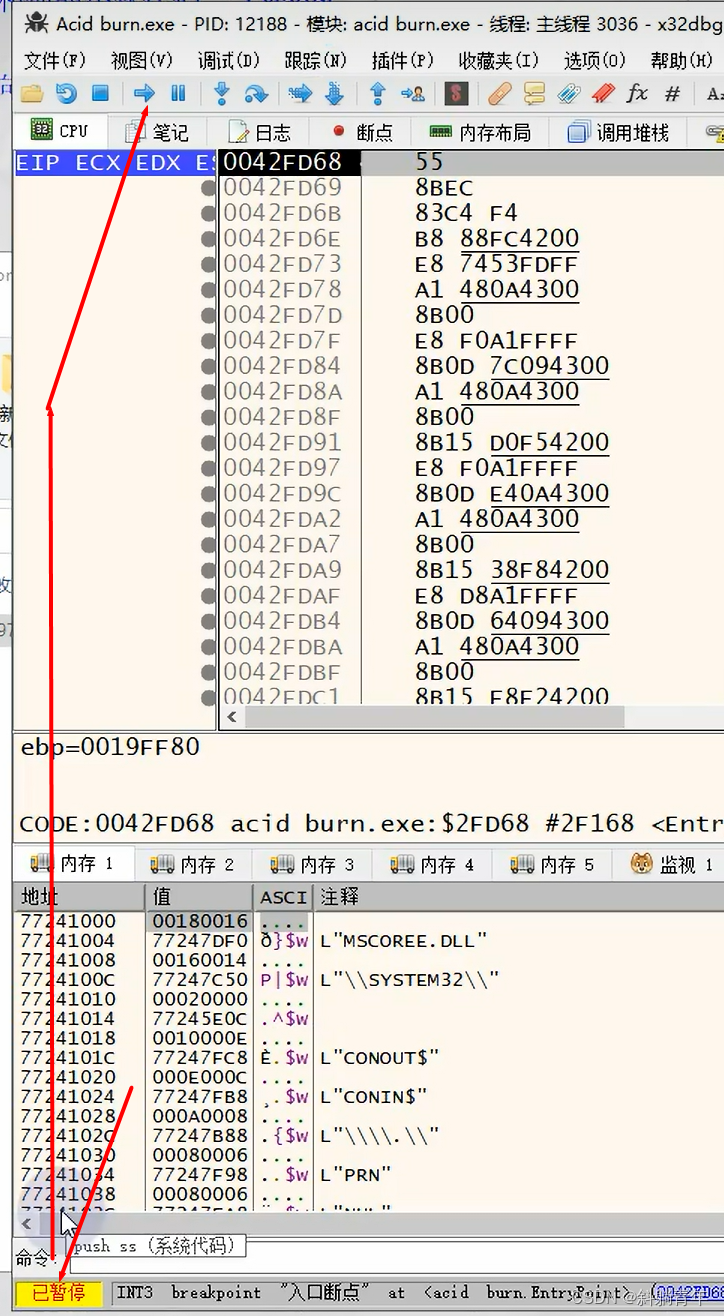
Task: Toggle breakpoint dot at address 0042FD6B
Action: pyautogui.click(x=208, y=213)
